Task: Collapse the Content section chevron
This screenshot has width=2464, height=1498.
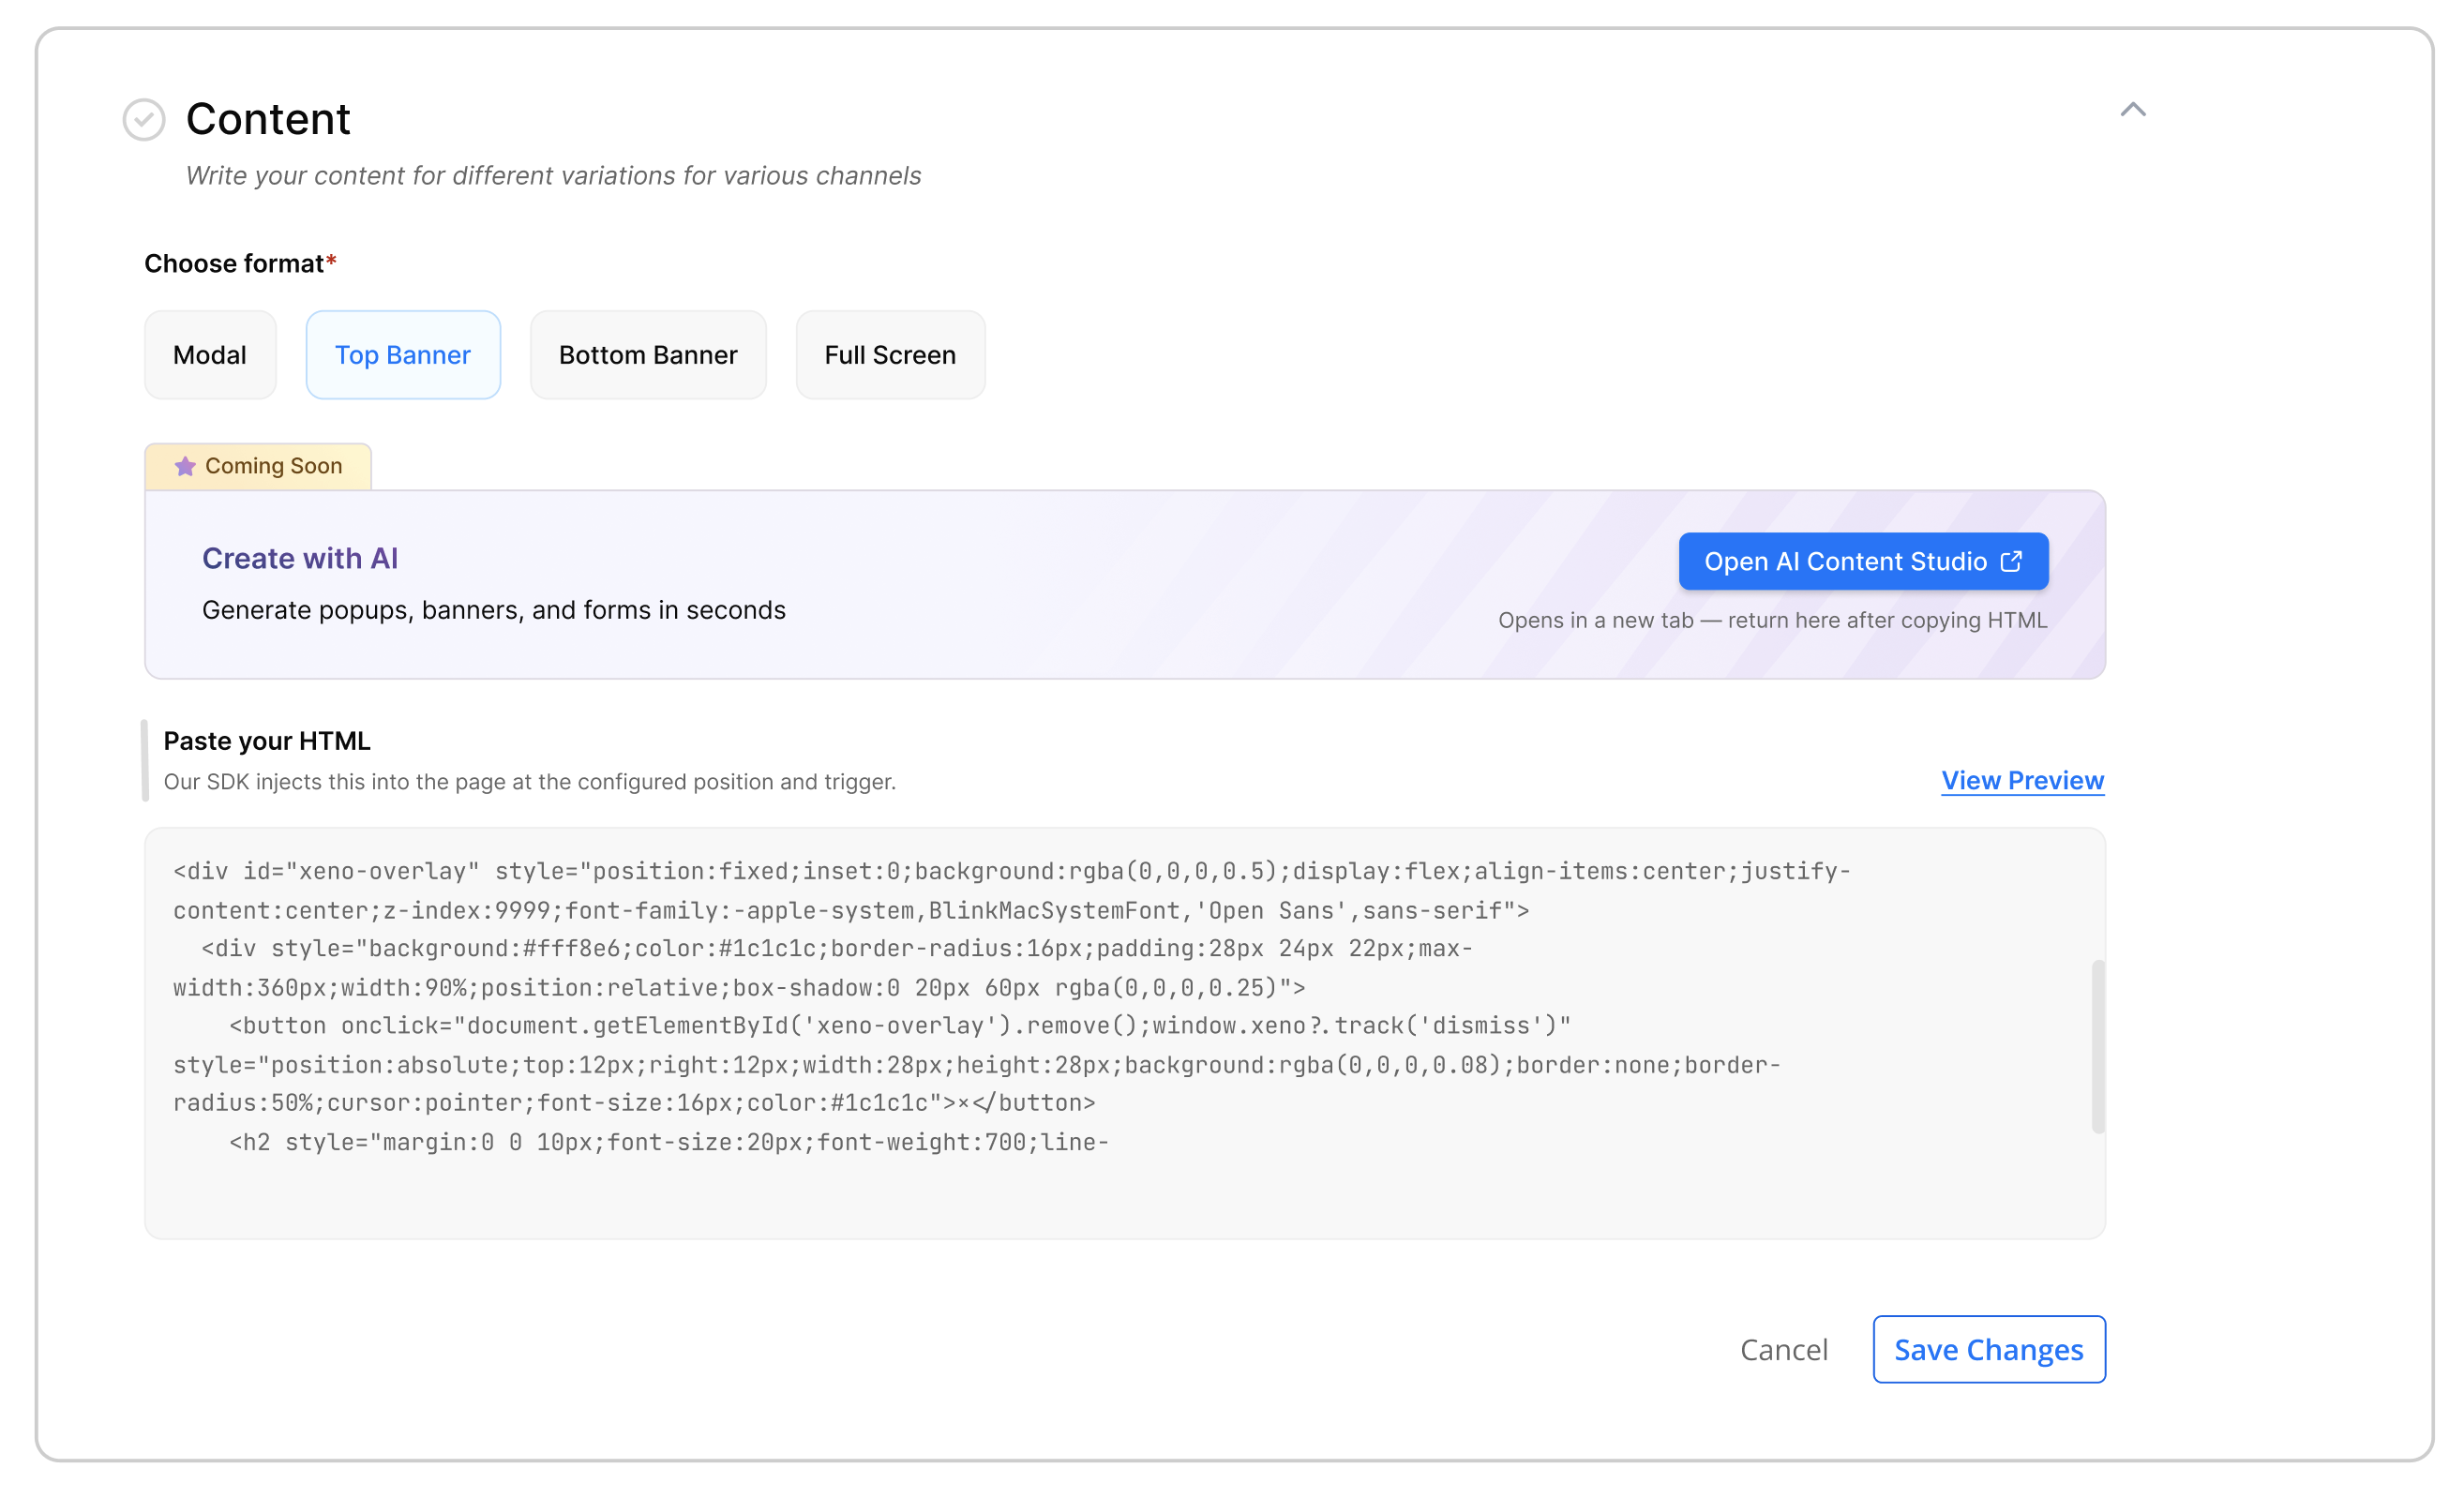Action: tap(2133, 110)
